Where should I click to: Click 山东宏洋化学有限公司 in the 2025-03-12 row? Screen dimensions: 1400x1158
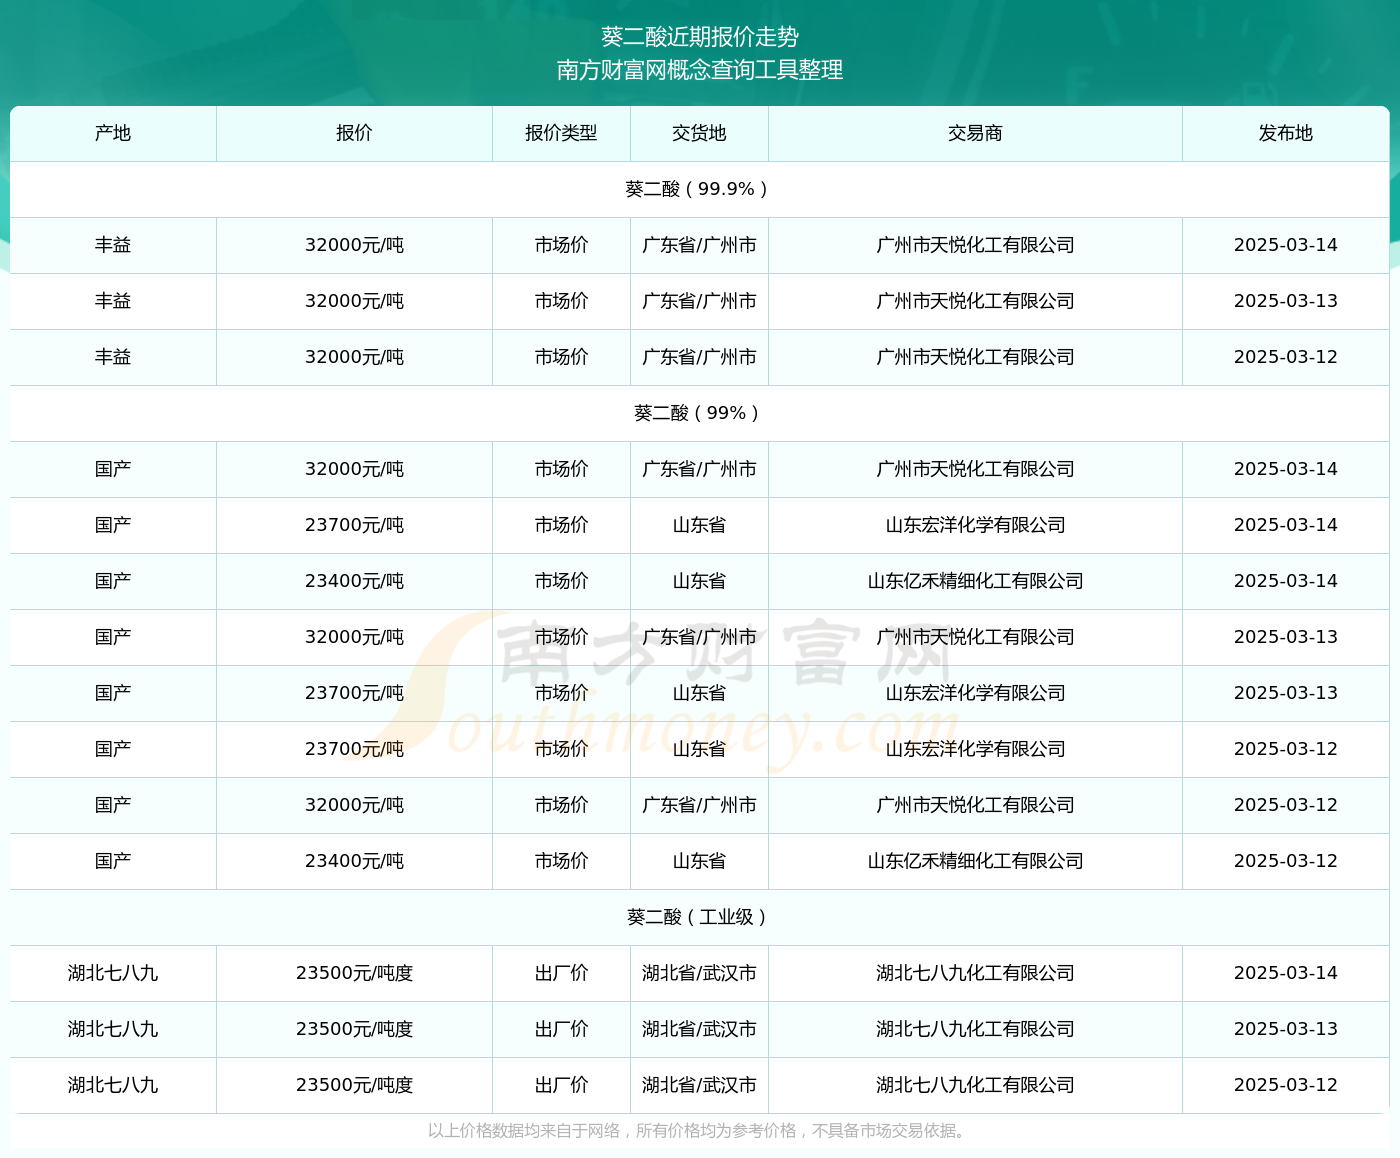(x=975, y=749)
